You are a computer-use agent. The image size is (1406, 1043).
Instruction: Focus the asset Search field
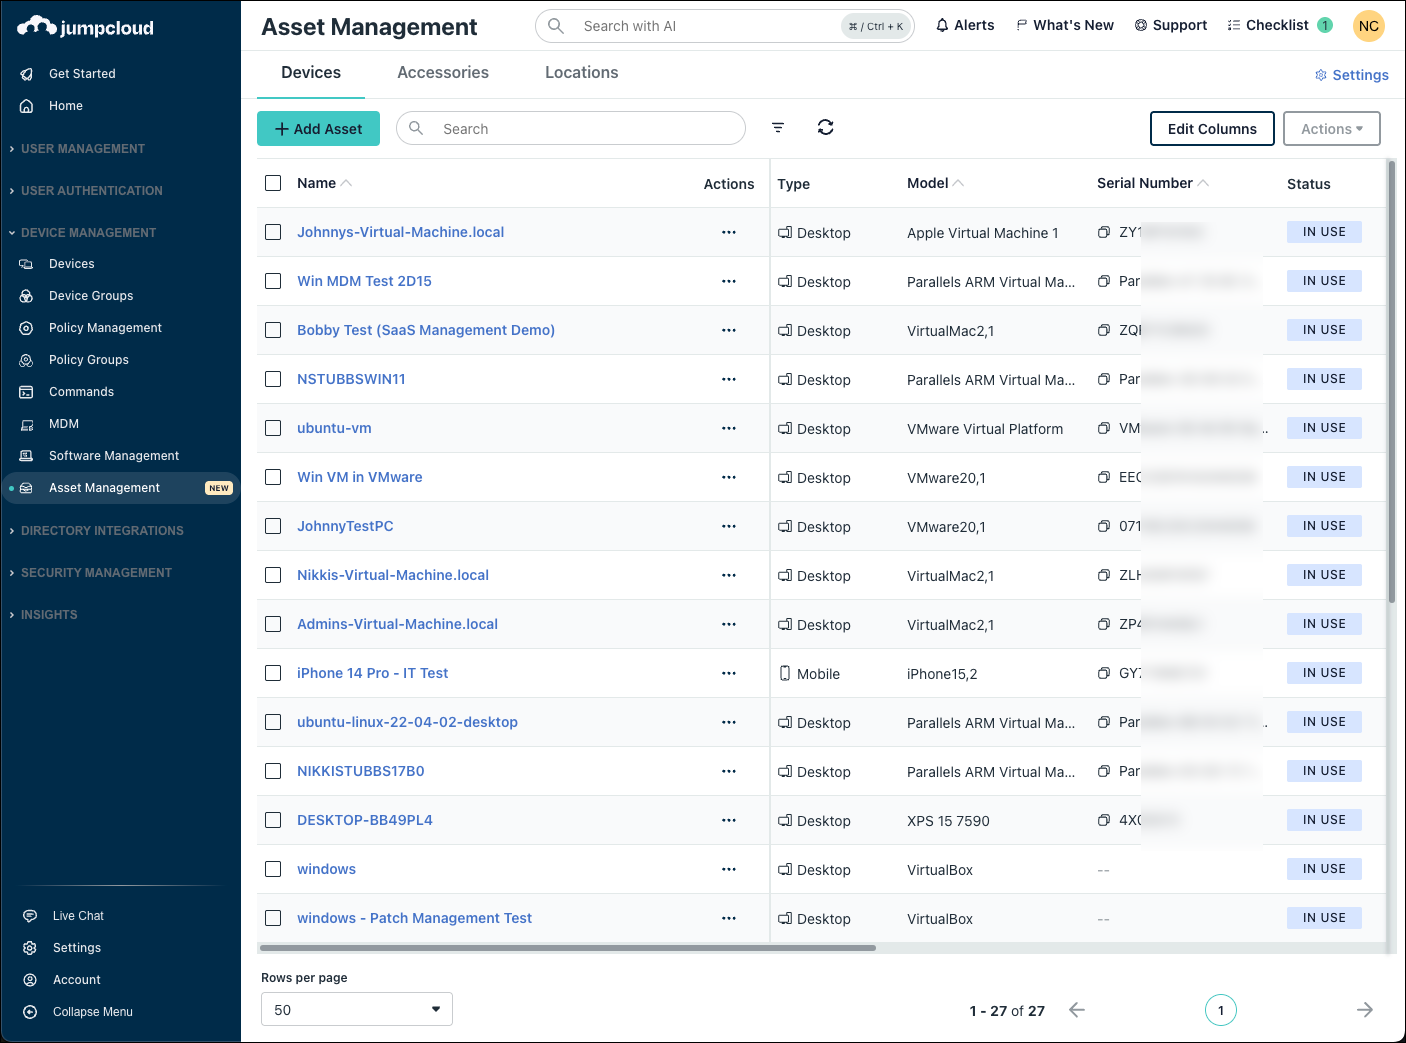tap(571, 128)
